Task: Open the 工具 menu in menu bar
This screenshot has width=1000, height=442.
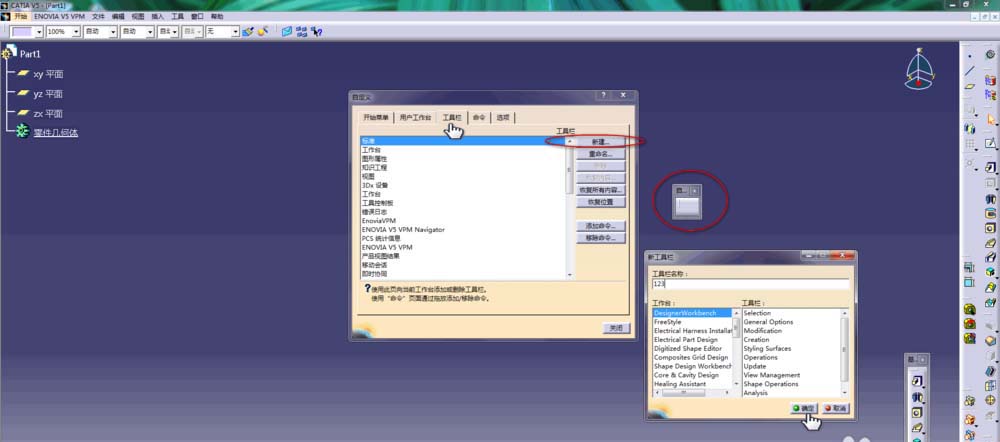Action: (x=178, y=17)
